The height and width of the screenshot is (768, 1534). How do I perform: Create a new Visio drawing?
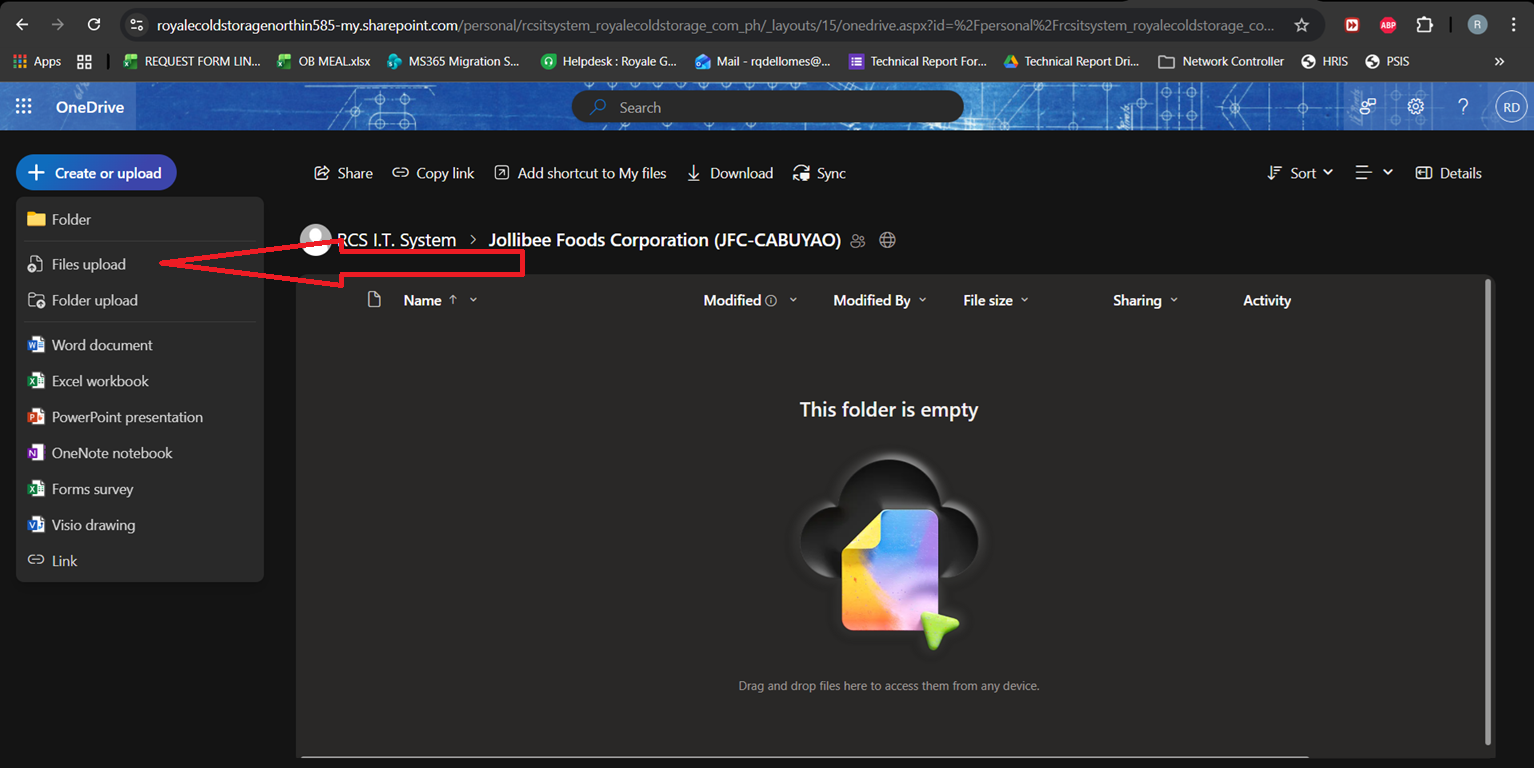[x=140, y=525]
